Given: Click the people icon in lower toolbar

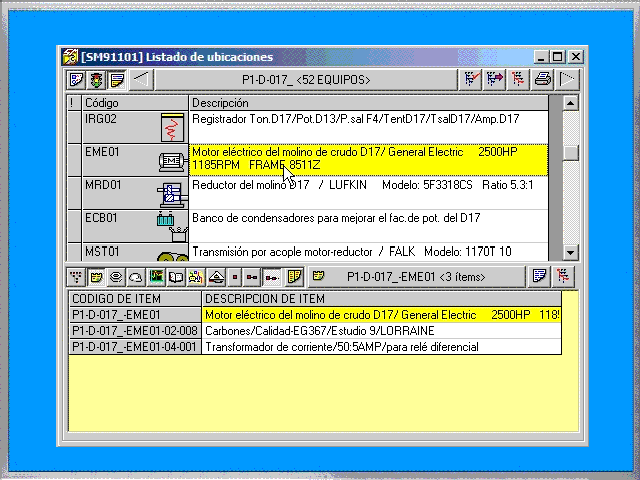Looking at the screenshot, I should click(196, 278).
